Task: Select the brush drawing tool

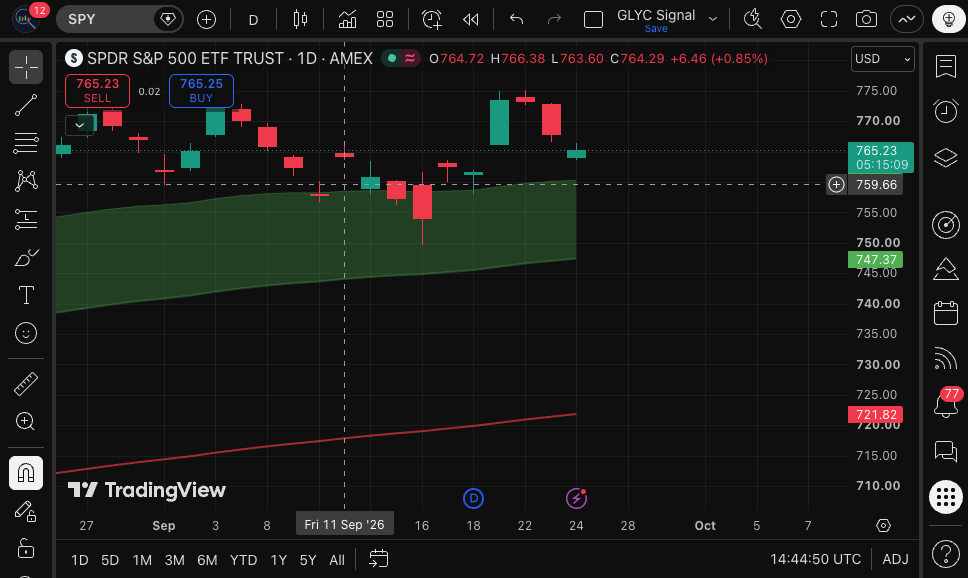Action: pos(26,258)
